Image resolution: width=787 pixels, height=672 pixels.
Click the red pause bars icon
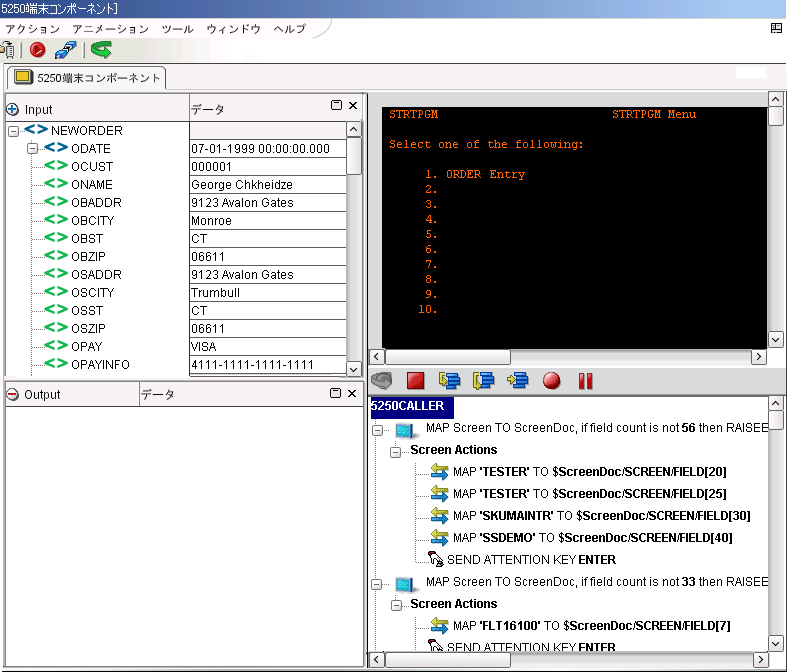coord(585,380)
